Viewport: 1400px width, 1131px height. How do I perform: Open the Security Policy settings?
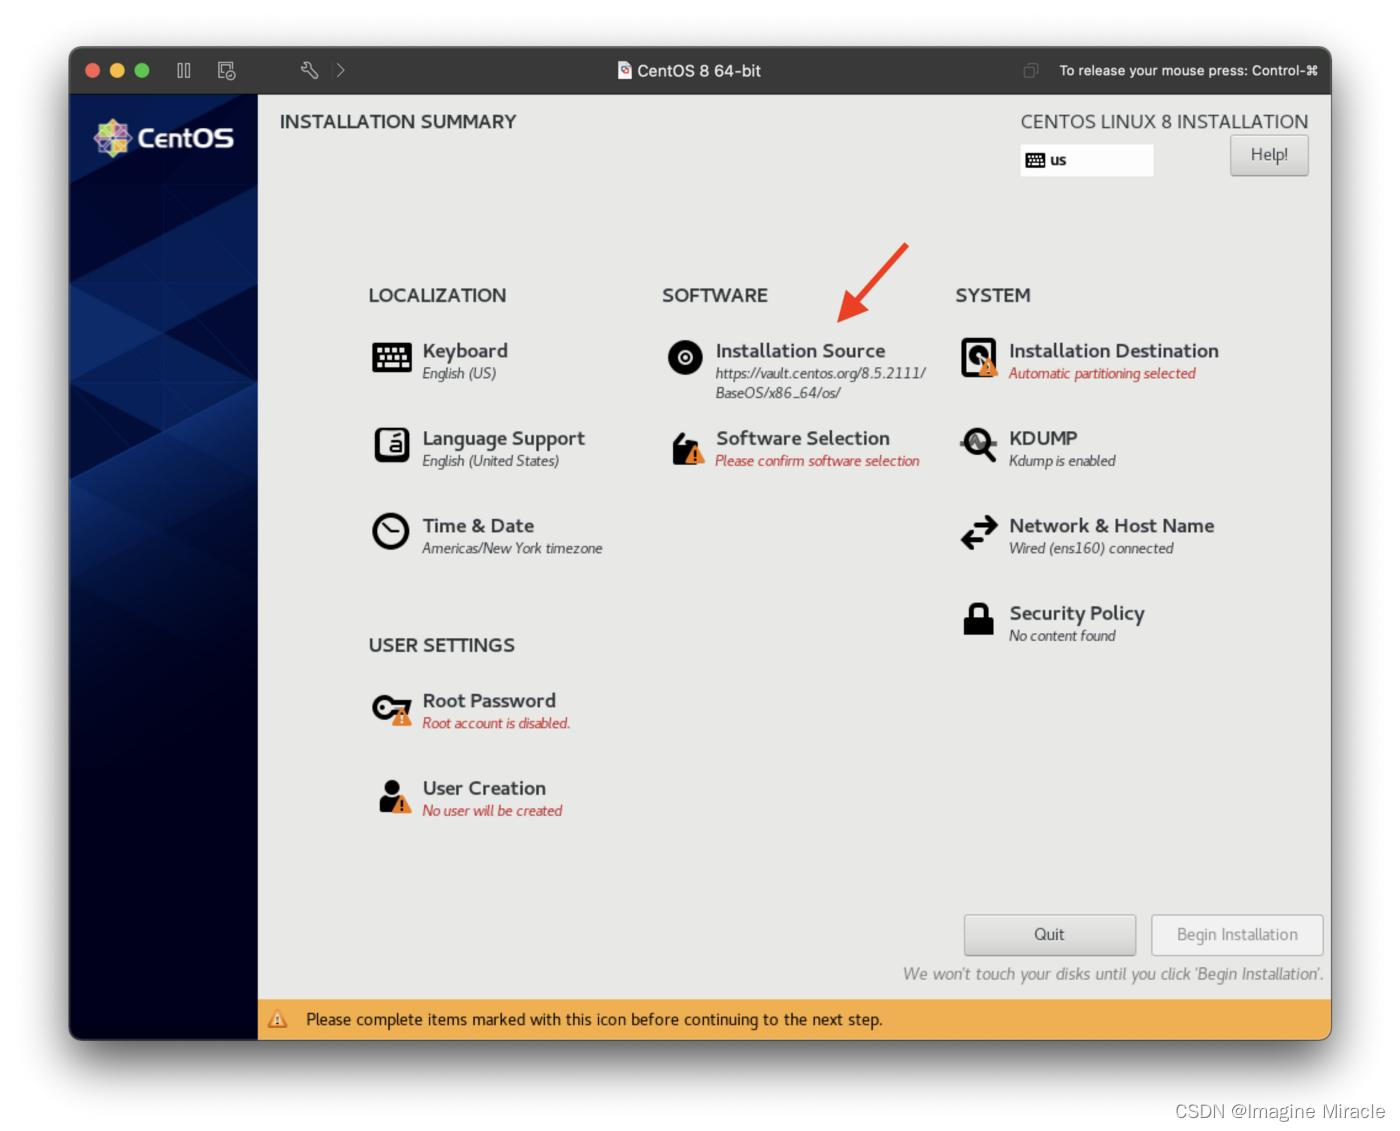pyautogui.click(x=1076, y=613)
